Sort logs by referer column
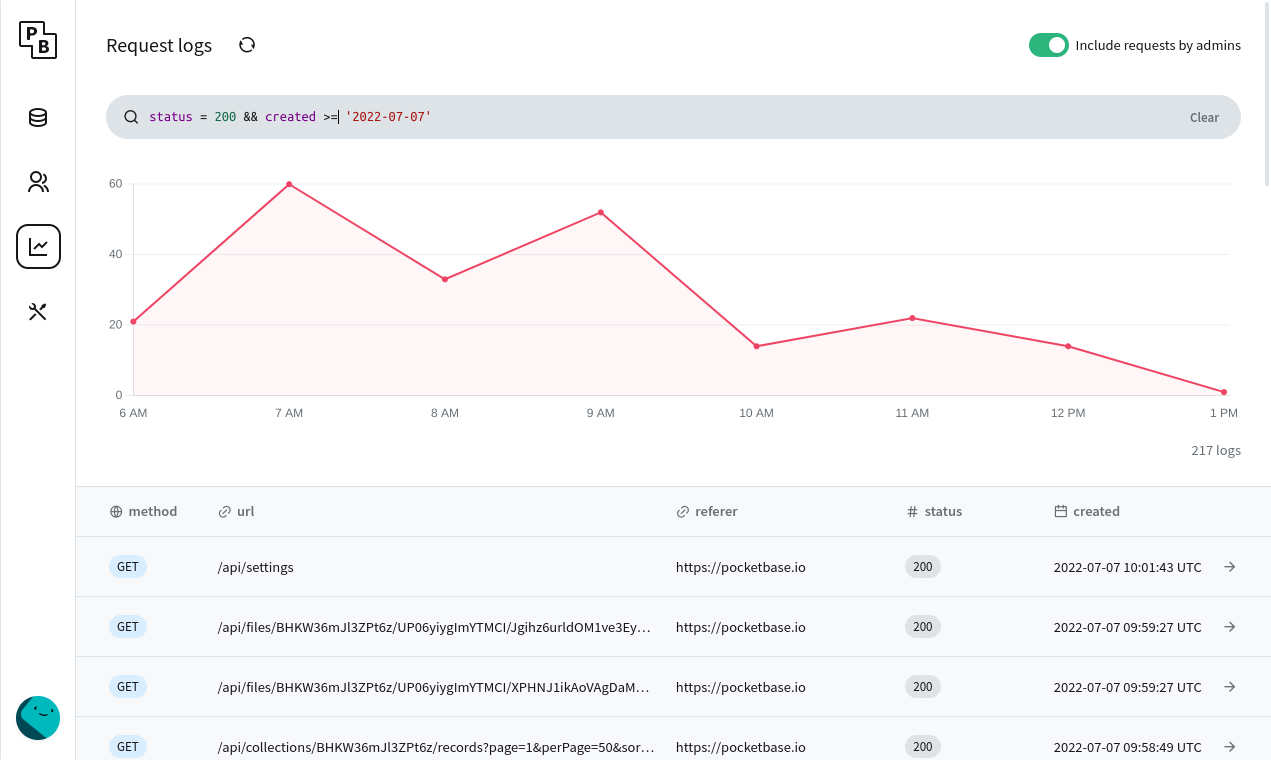This screenshot has width=1271, height=760. tap(706, 511)
